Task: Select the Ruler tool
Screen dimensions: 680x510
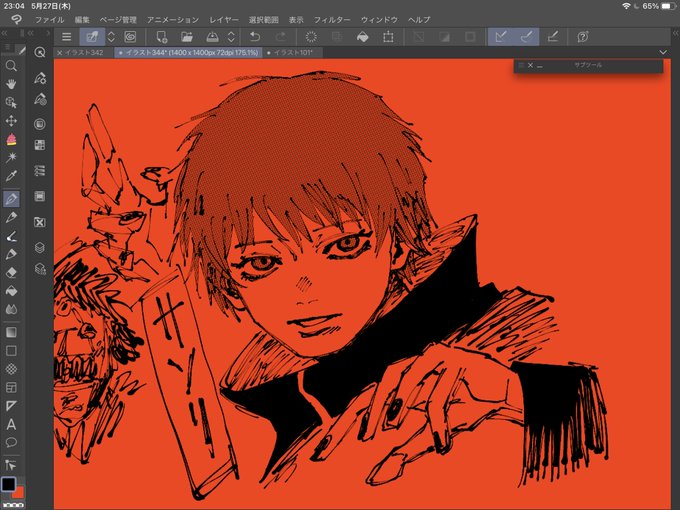Action: (x=11, y=406)
